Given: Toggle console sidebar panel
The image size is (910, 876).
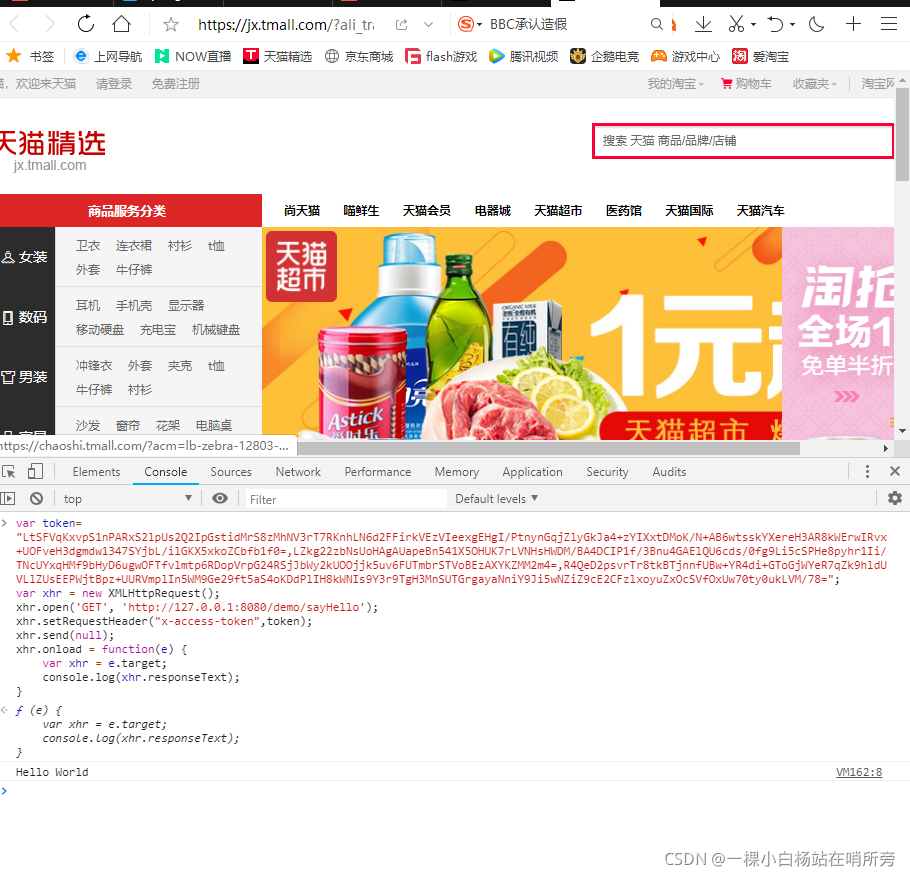Looking at the screenshot, I should point(8,499).
